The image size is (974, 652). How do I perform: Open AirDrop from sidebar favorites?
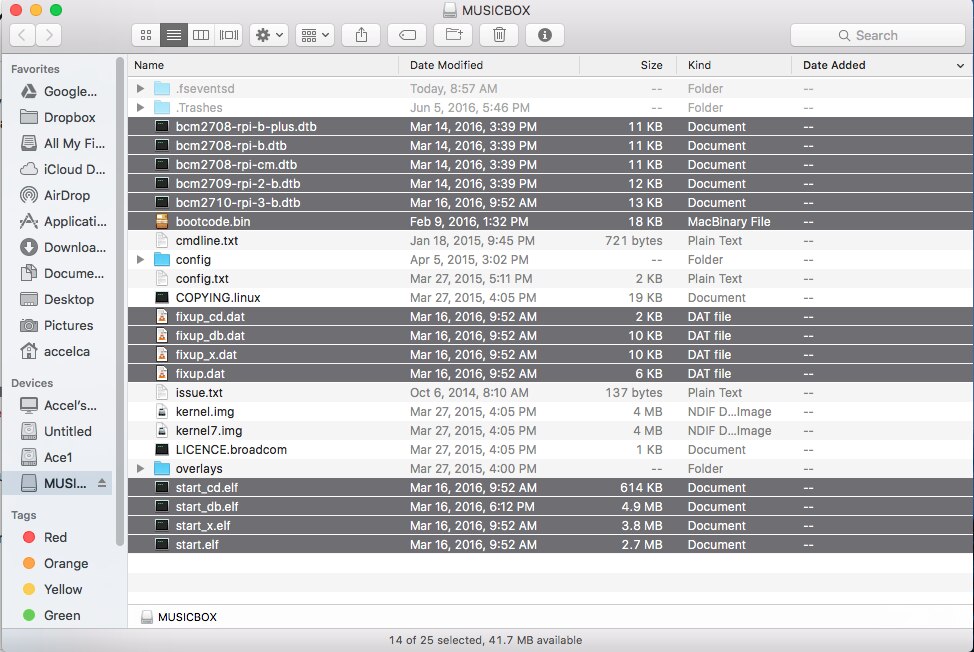66,196
